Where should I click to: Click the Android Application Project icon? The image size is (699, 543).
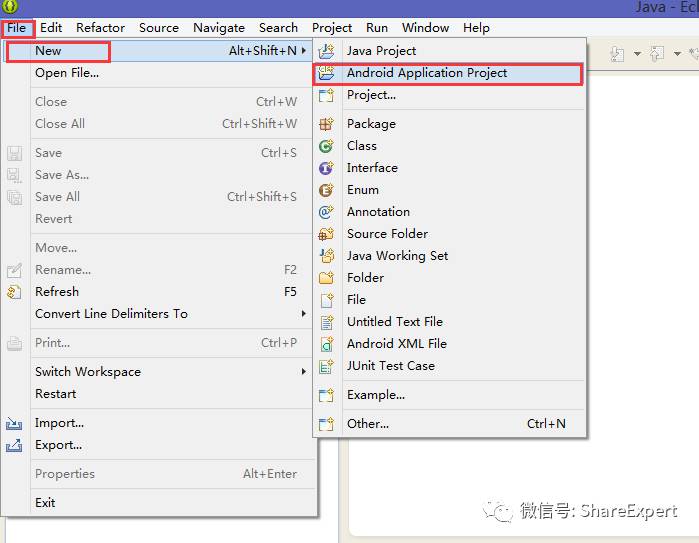coord(326,73)
